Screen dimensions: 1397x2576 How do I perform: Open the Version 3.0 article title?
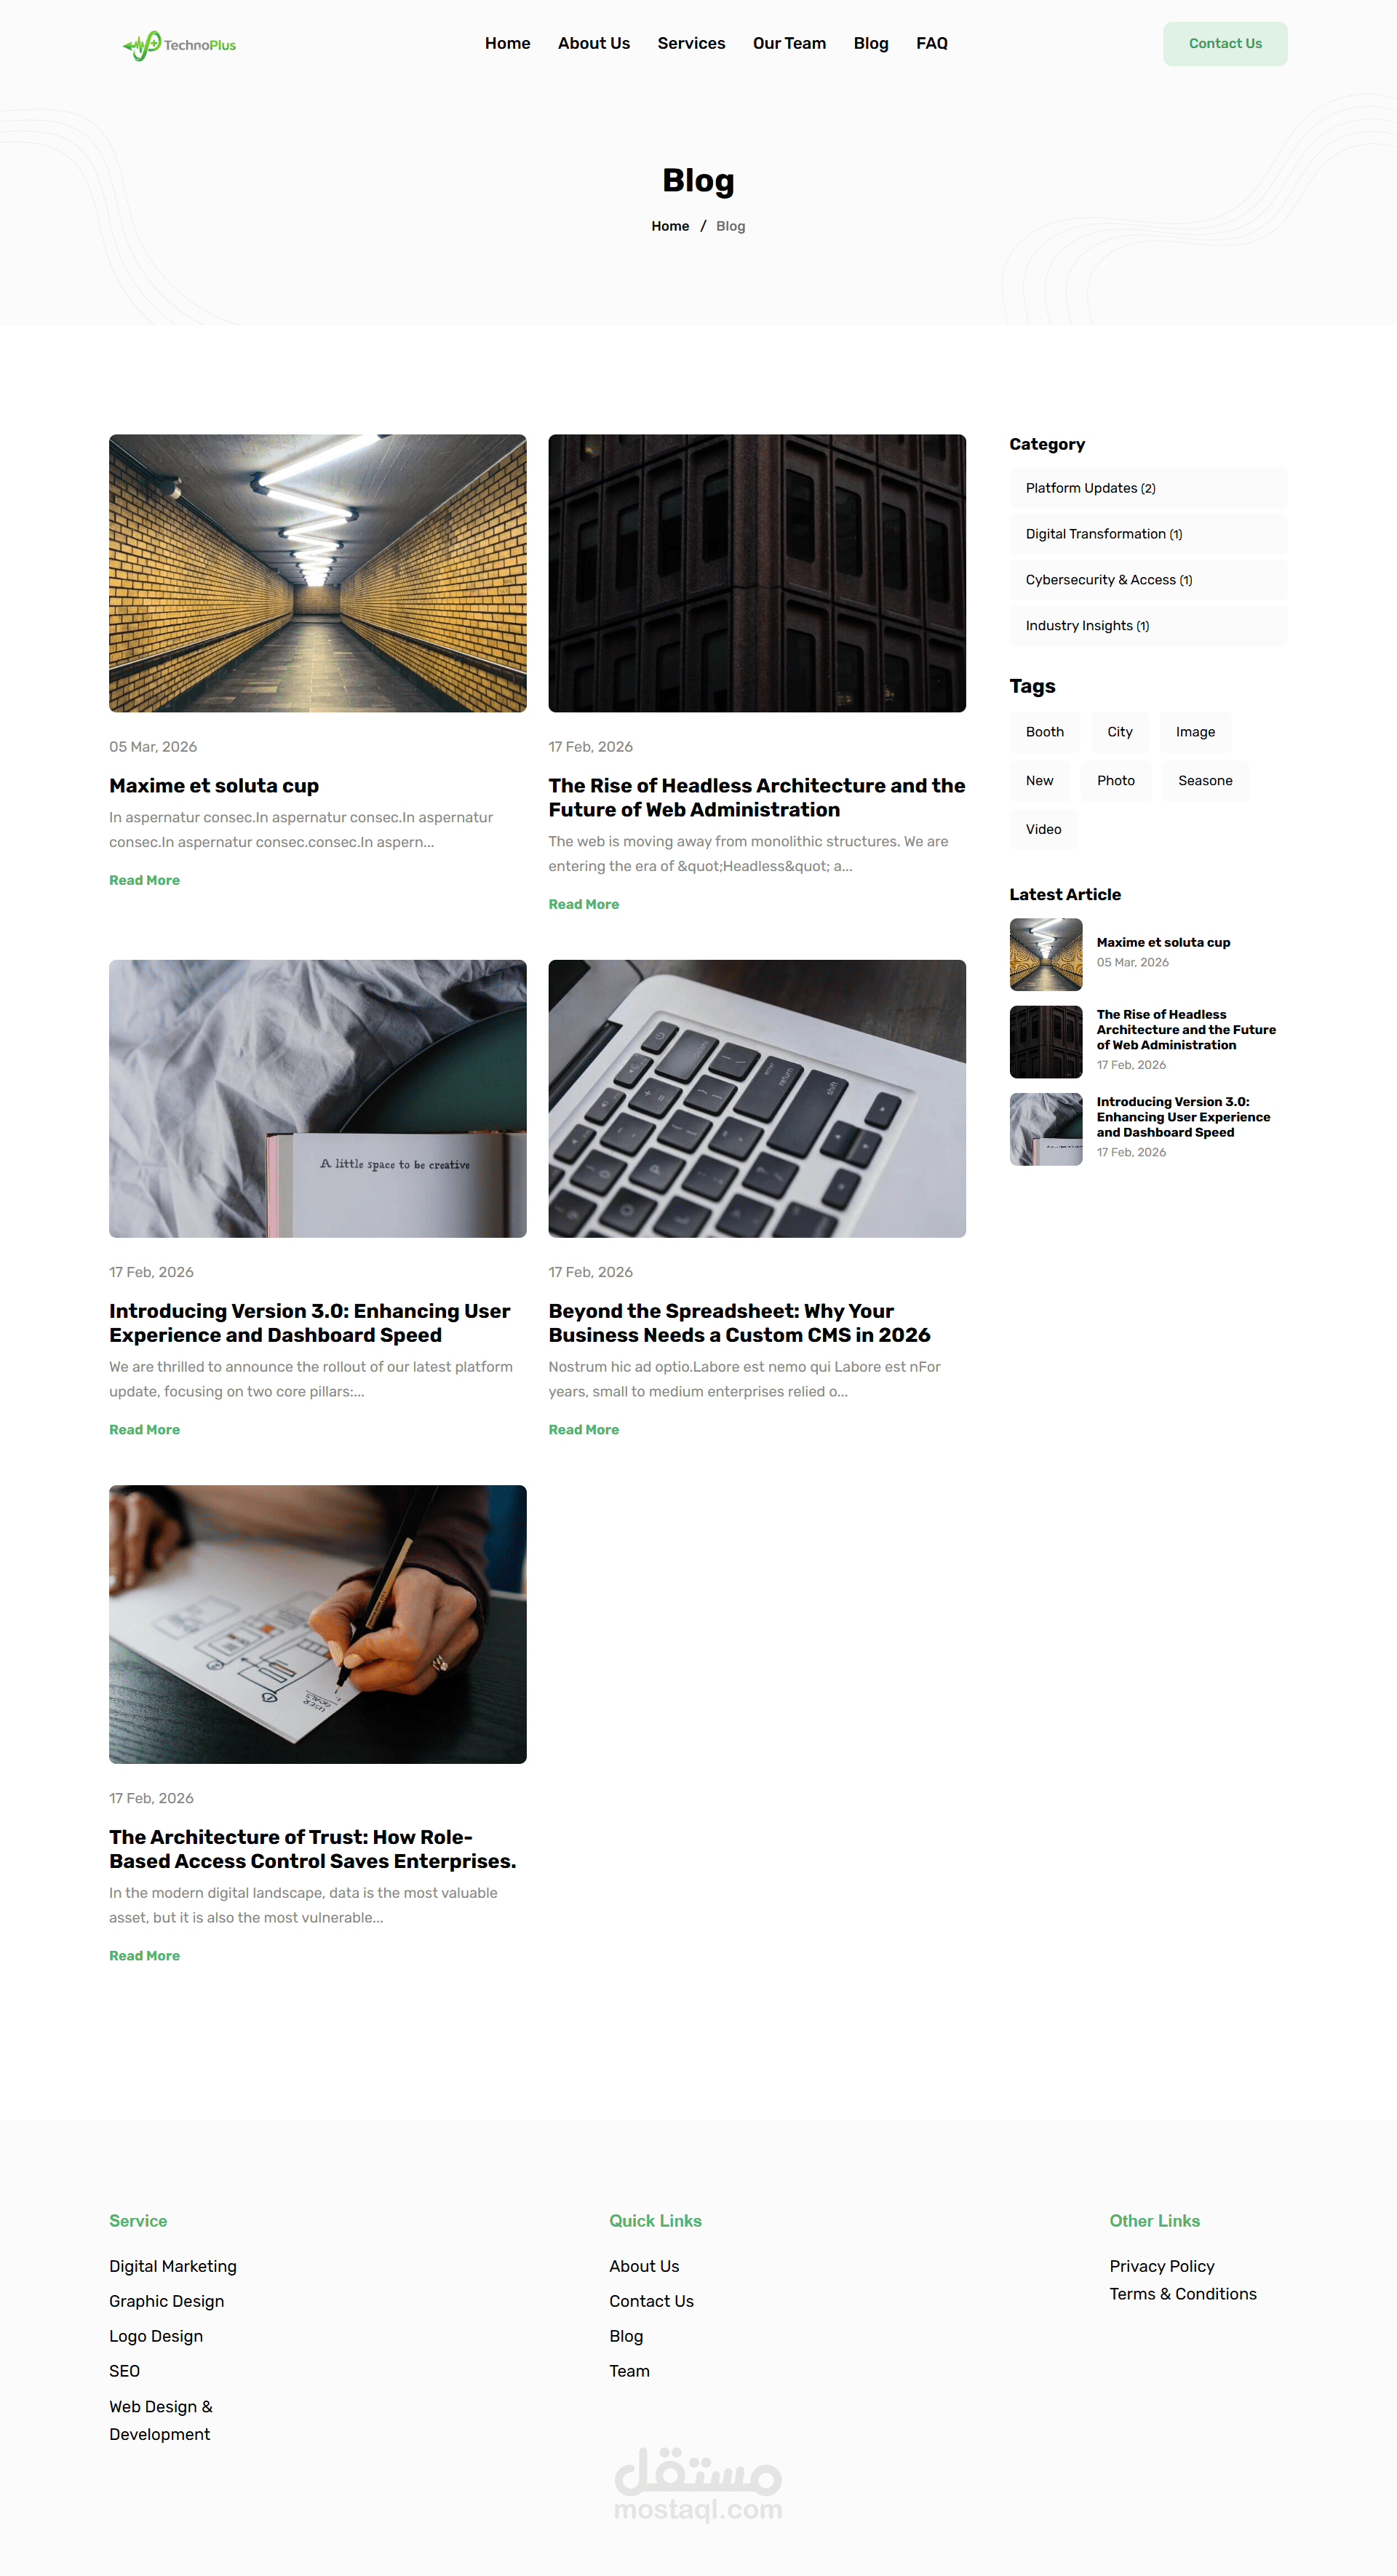[309, 1323]
